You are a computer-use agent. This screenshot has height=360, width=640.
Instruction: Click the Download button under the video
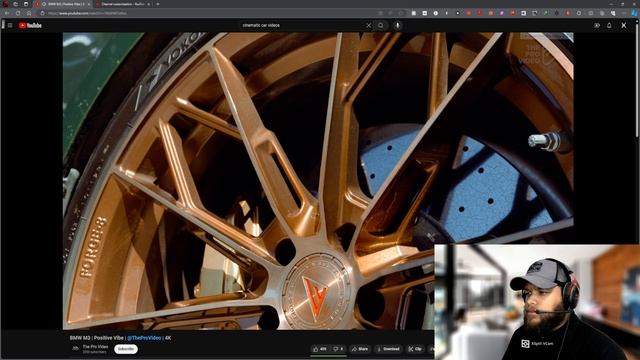coord(388,349)
